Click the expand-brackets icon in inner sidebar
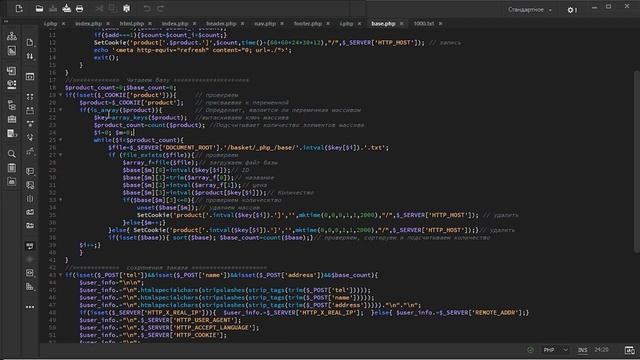Image resolution: width=640 pixels, height=360 pixels. tap(30, 97)
